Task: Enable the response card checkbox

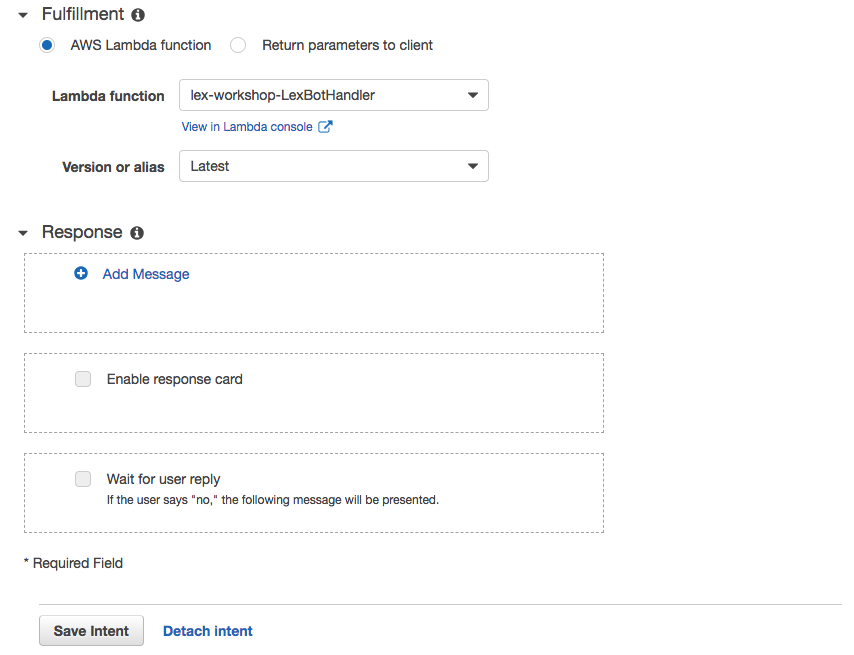Action: [83, 379]
